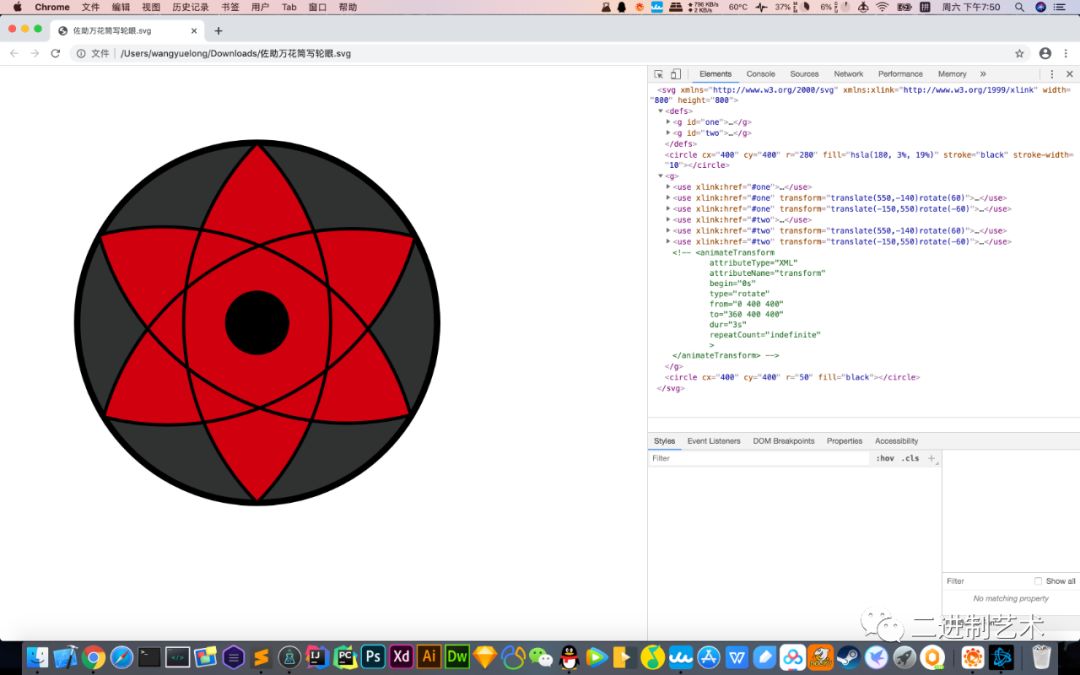Launch IntelliJ IDEA from the Dock
The height and width of the screenshot is (675, 1080).
pos(317,656)
